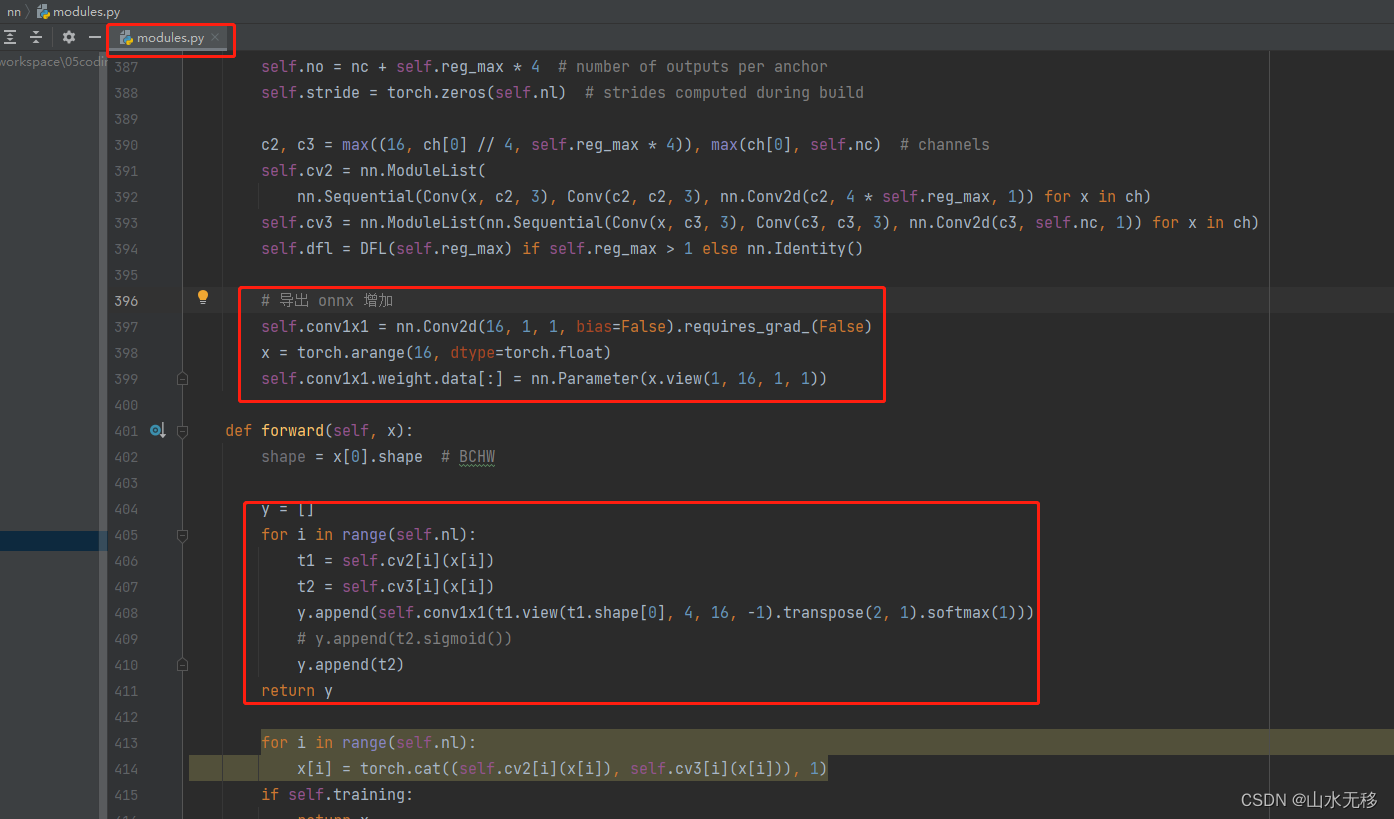
Task: Click the '# BCHW' comment on line 402
Action: [468, 457]
